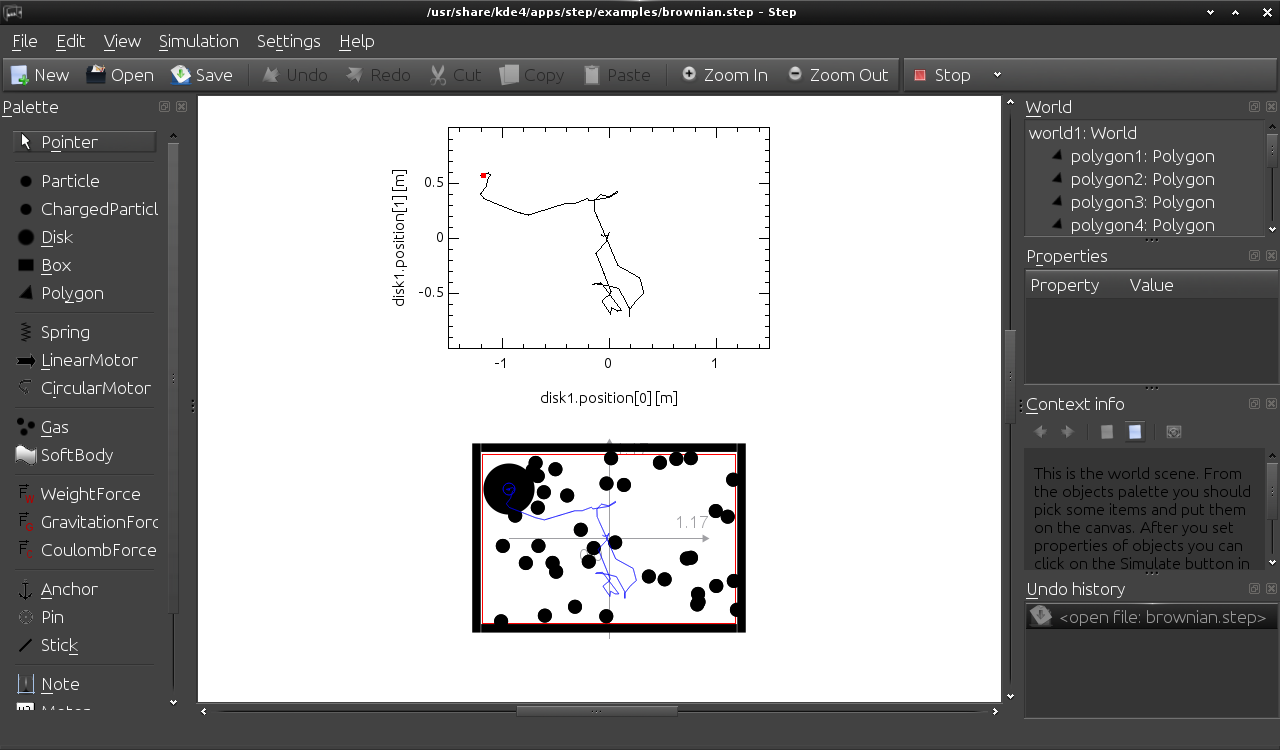Click the open file: brownian.step history entry
This screenshot has width=1280, height=750.
[1151, 617]
